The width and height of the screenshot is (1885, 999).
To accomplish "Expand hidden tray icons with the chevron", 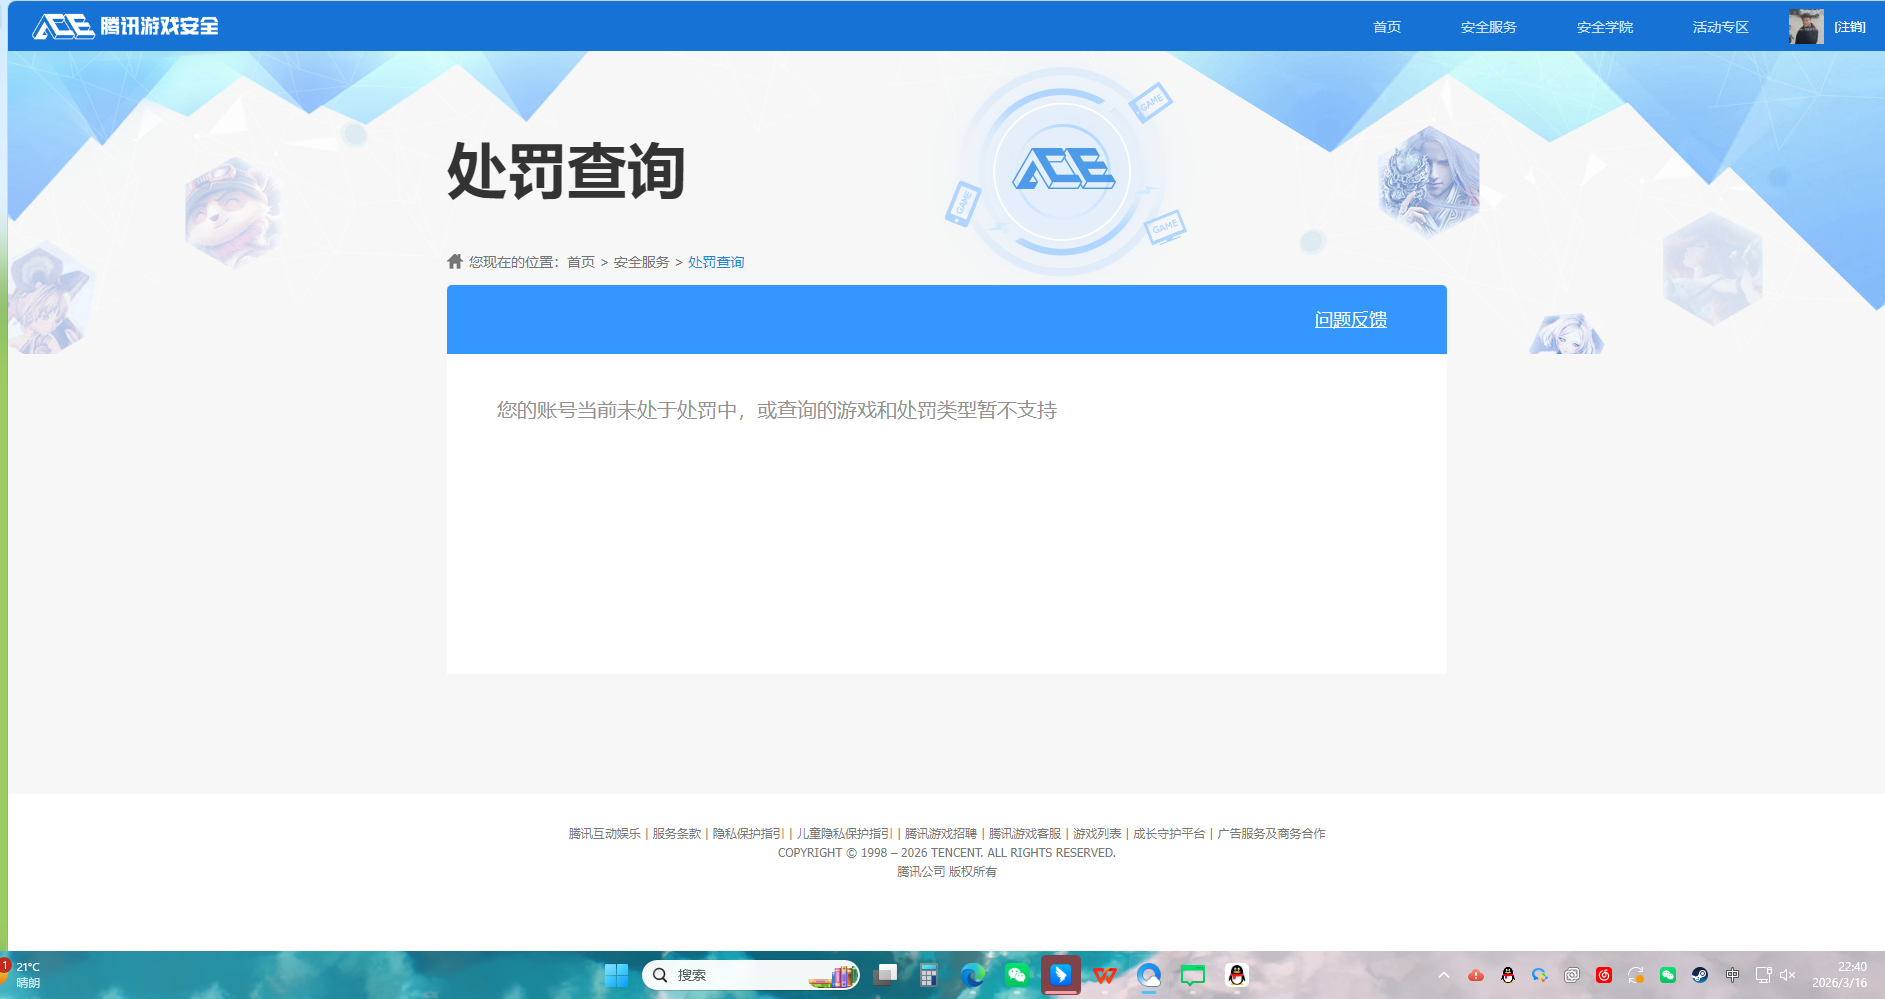I will 1444,975.
